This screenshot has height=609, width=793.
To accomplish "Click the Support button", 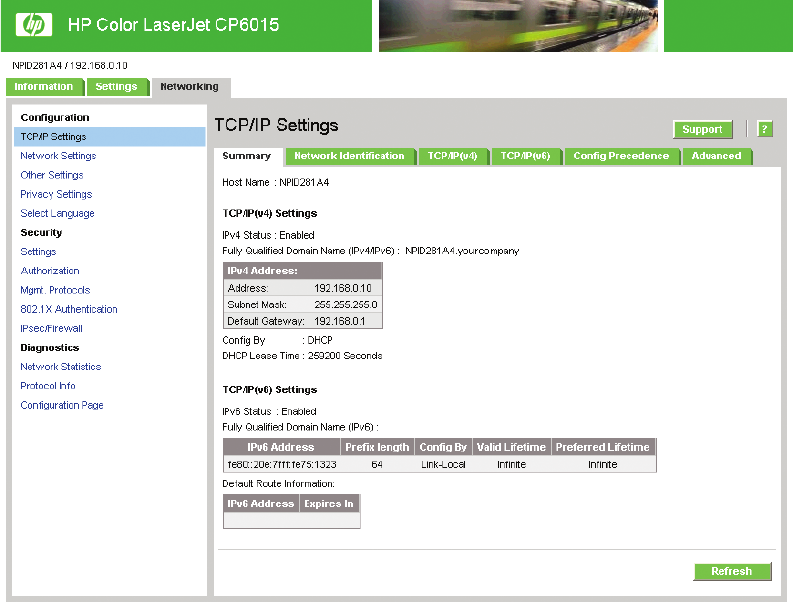I will point(702,129).
